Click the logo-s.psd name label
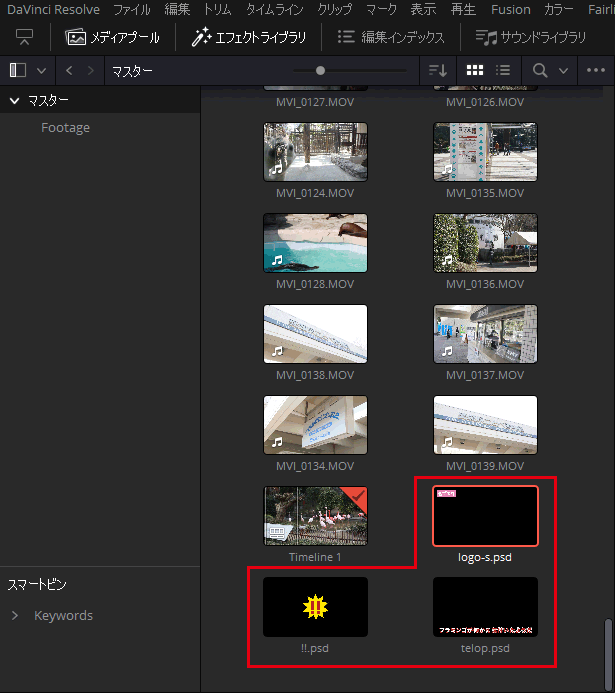 click(x=485, y=557)
